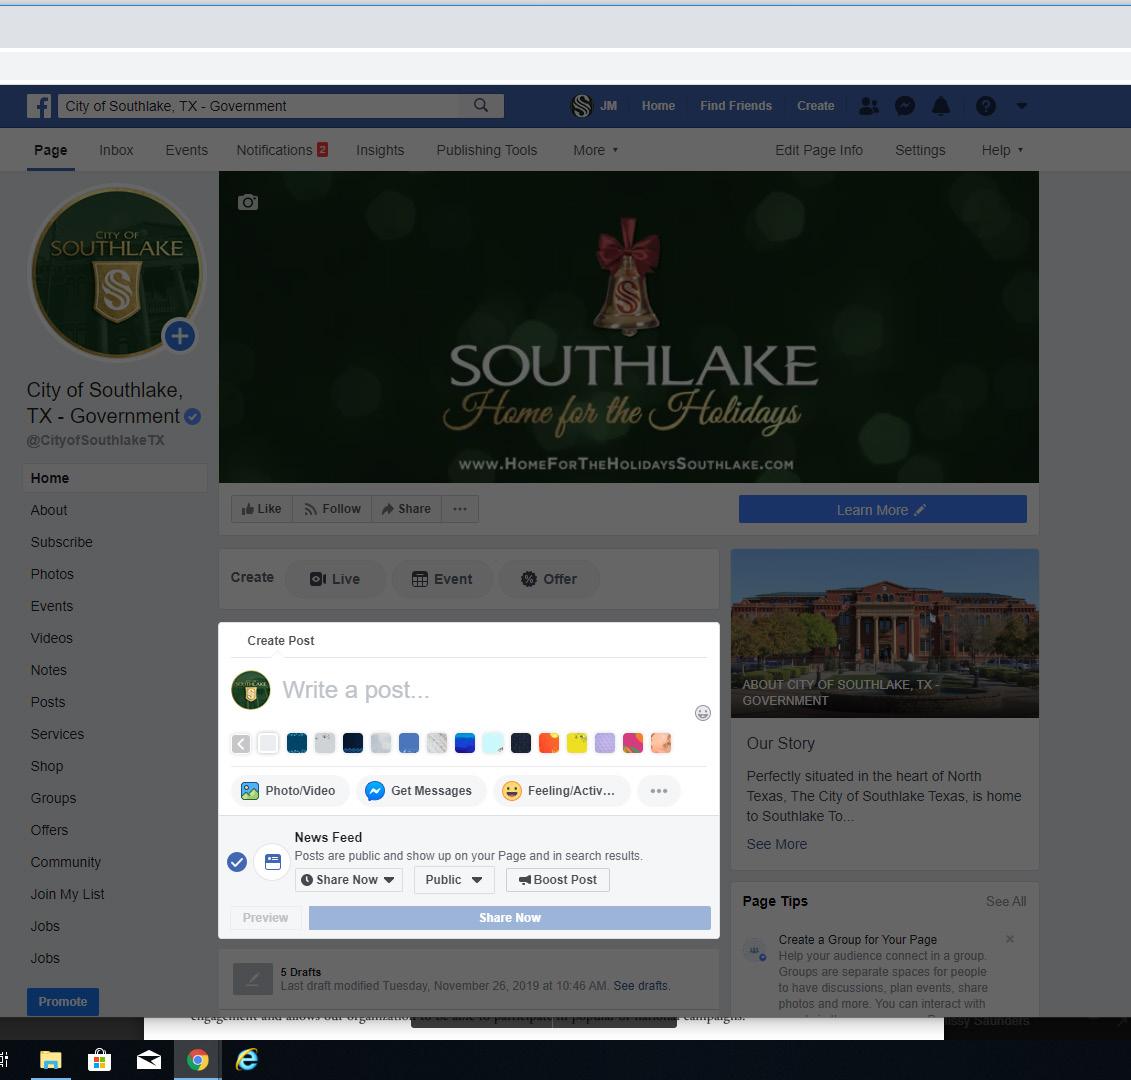Click the JM profile avatar icon
The image size is (1131, 1080).
tap(581, 106)
